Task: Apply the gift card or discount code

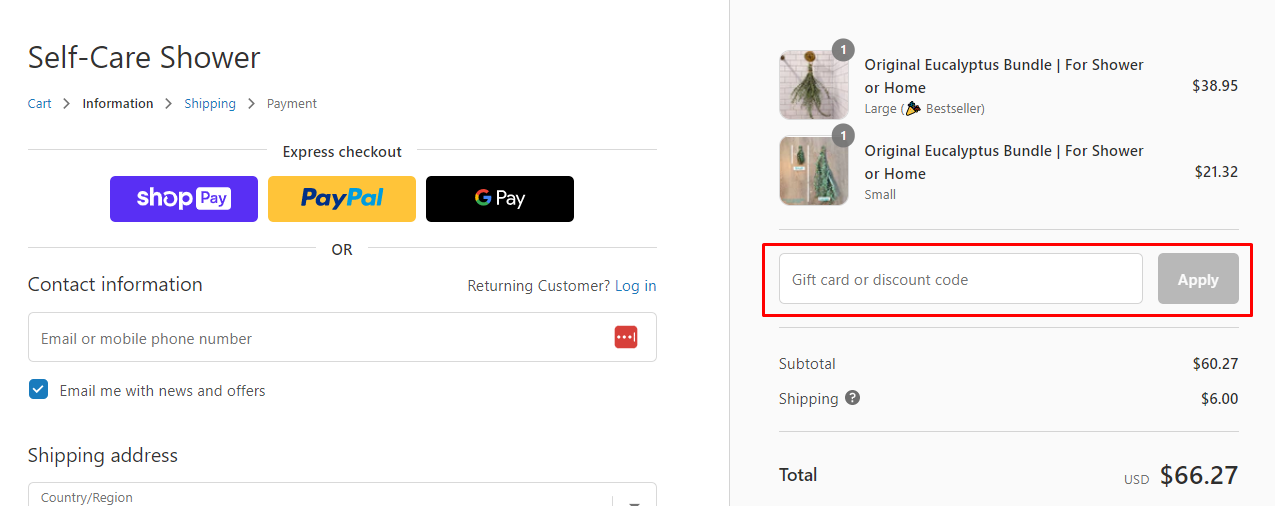Action: [1198, 279]
